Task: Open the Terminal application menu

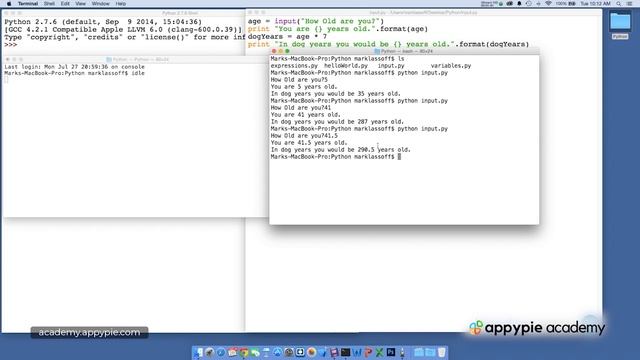Action: click(x=28, y=4)
